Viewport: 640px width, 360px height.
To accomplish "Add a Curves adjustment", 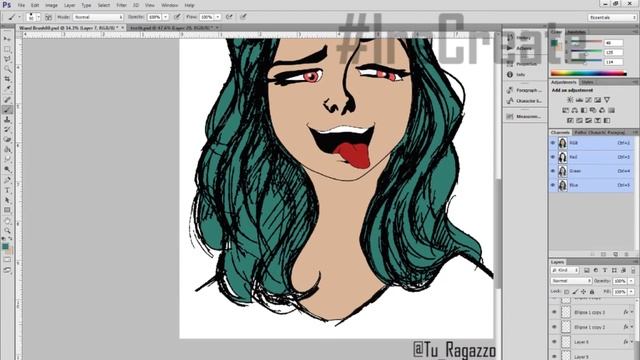I will pos(589,100).
